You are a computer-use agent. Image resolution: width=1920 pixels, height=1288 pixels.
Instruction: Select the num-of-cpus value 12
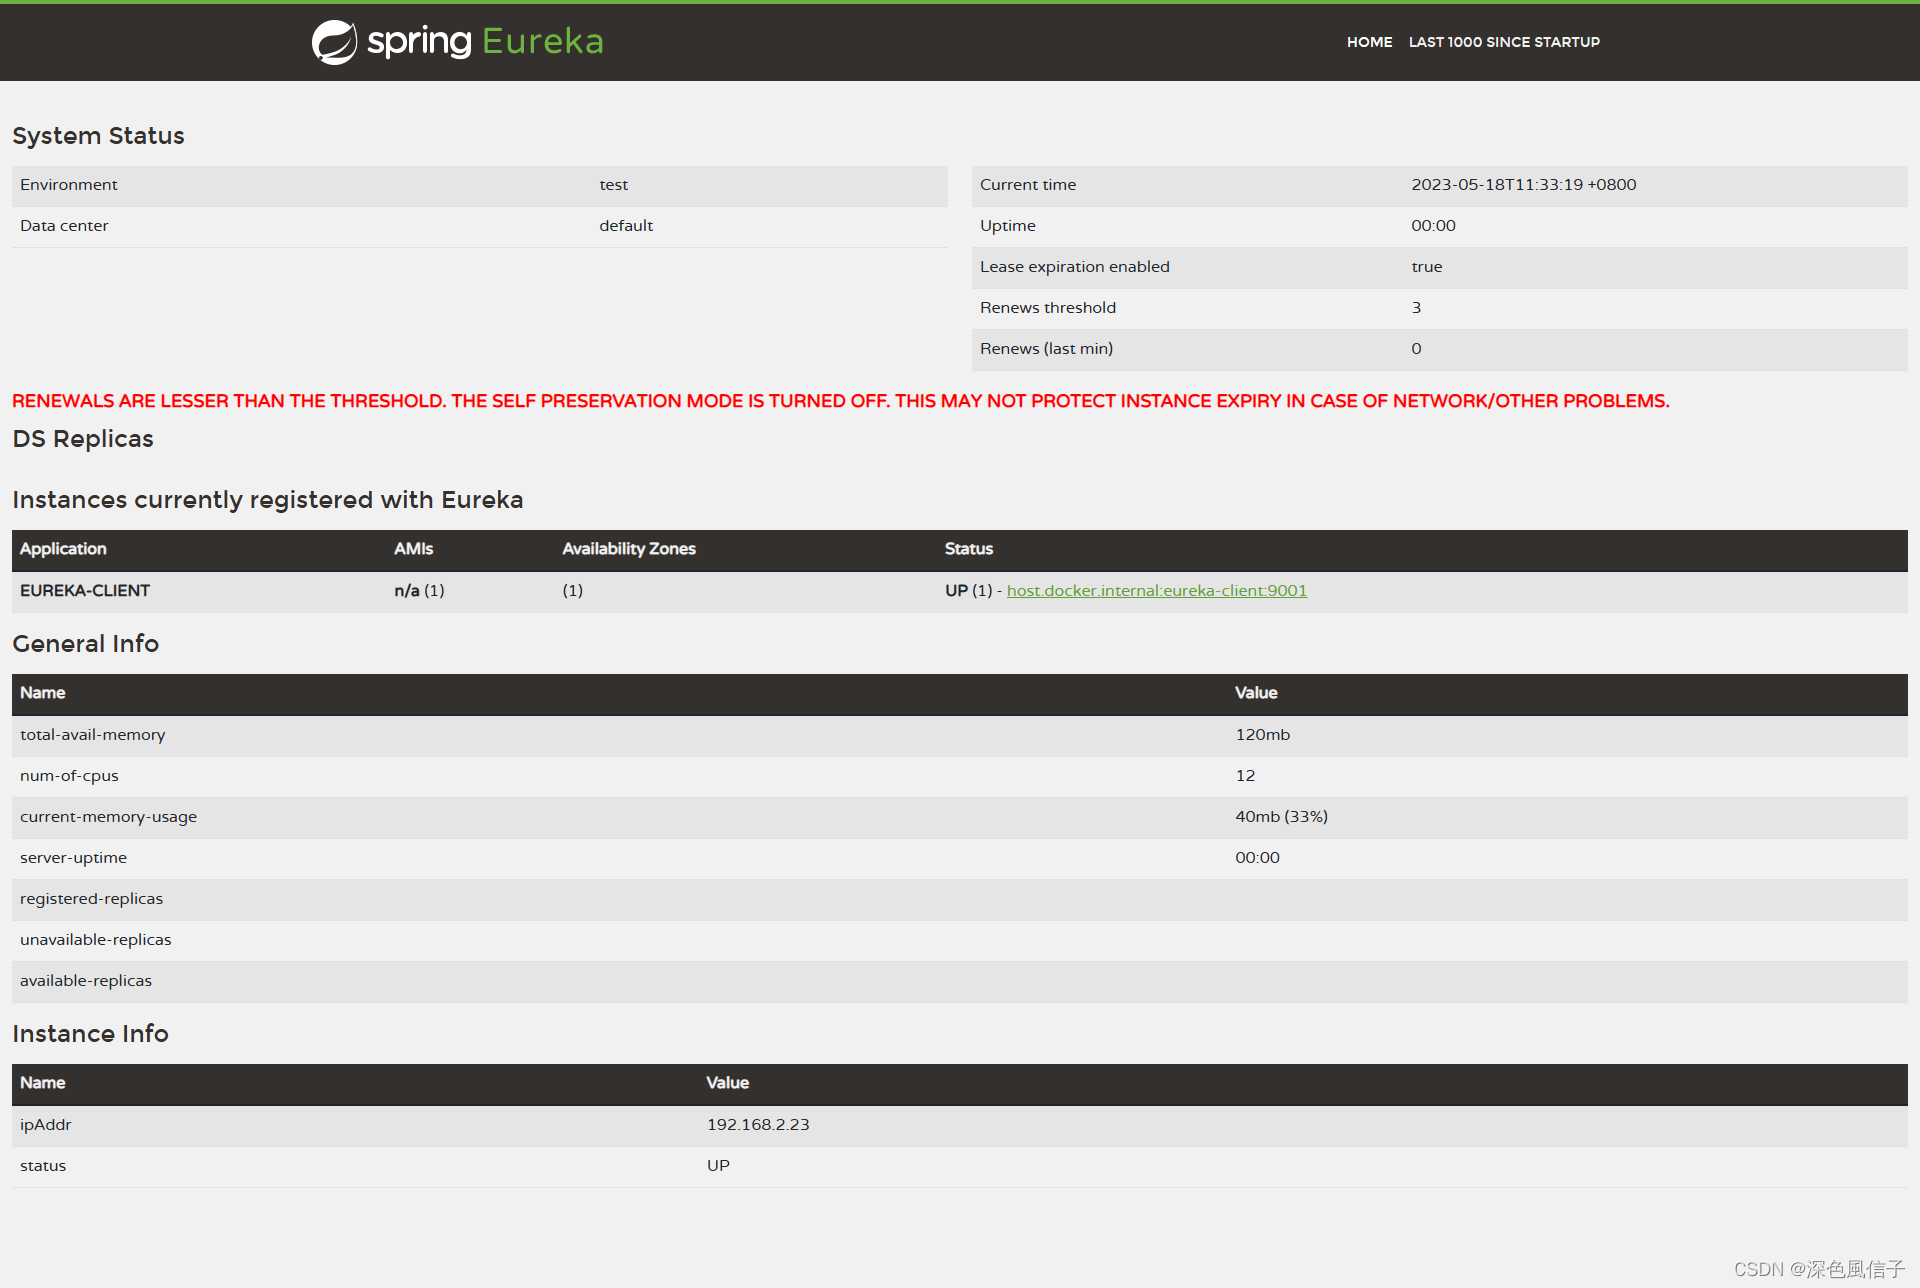[1245, 776]
